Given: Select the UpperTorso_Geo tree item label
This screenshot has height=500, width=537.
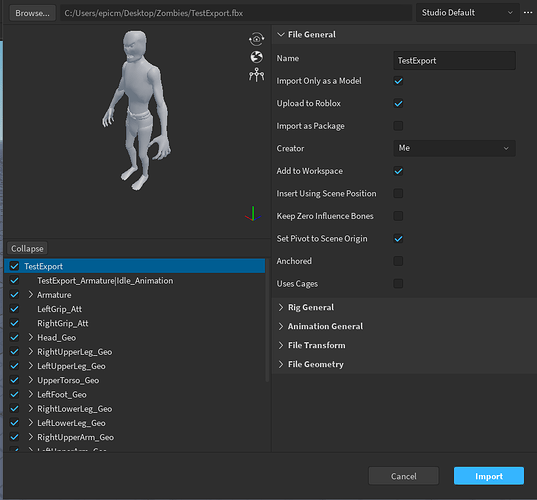Looking at the screenshot, I should point(68,380).
